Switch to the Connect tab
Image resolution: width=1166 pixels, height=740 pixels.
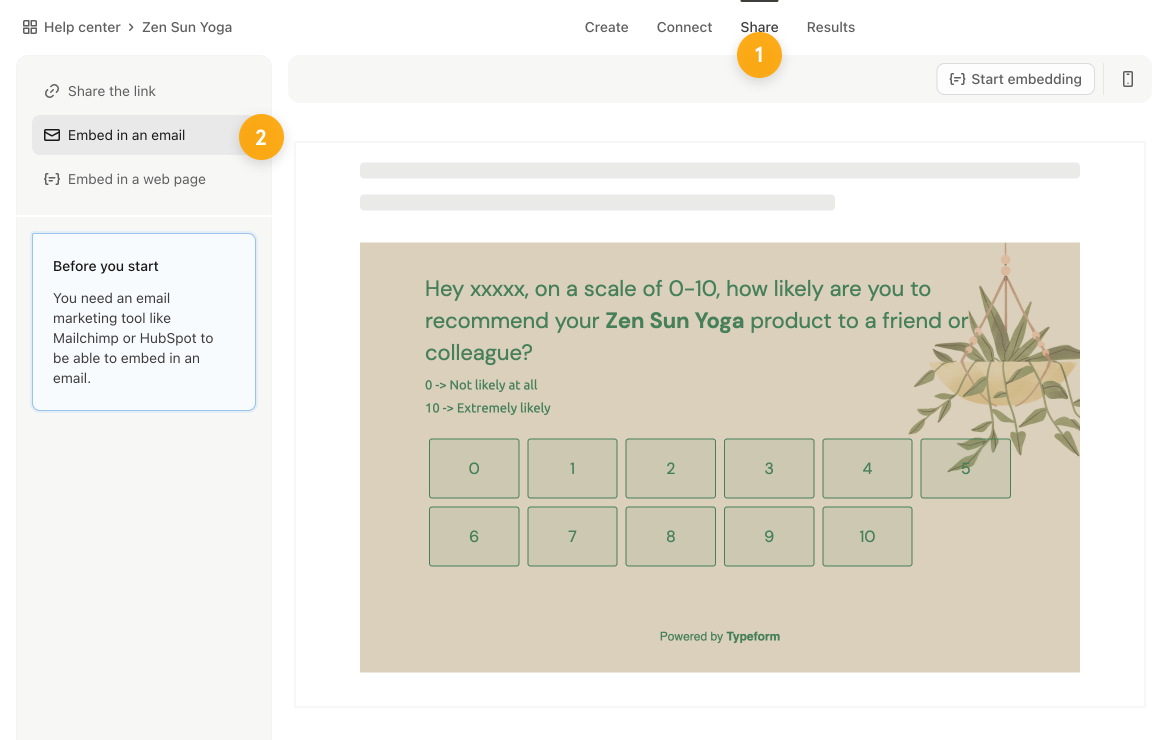pyautogui.click(x=684, y=28)
